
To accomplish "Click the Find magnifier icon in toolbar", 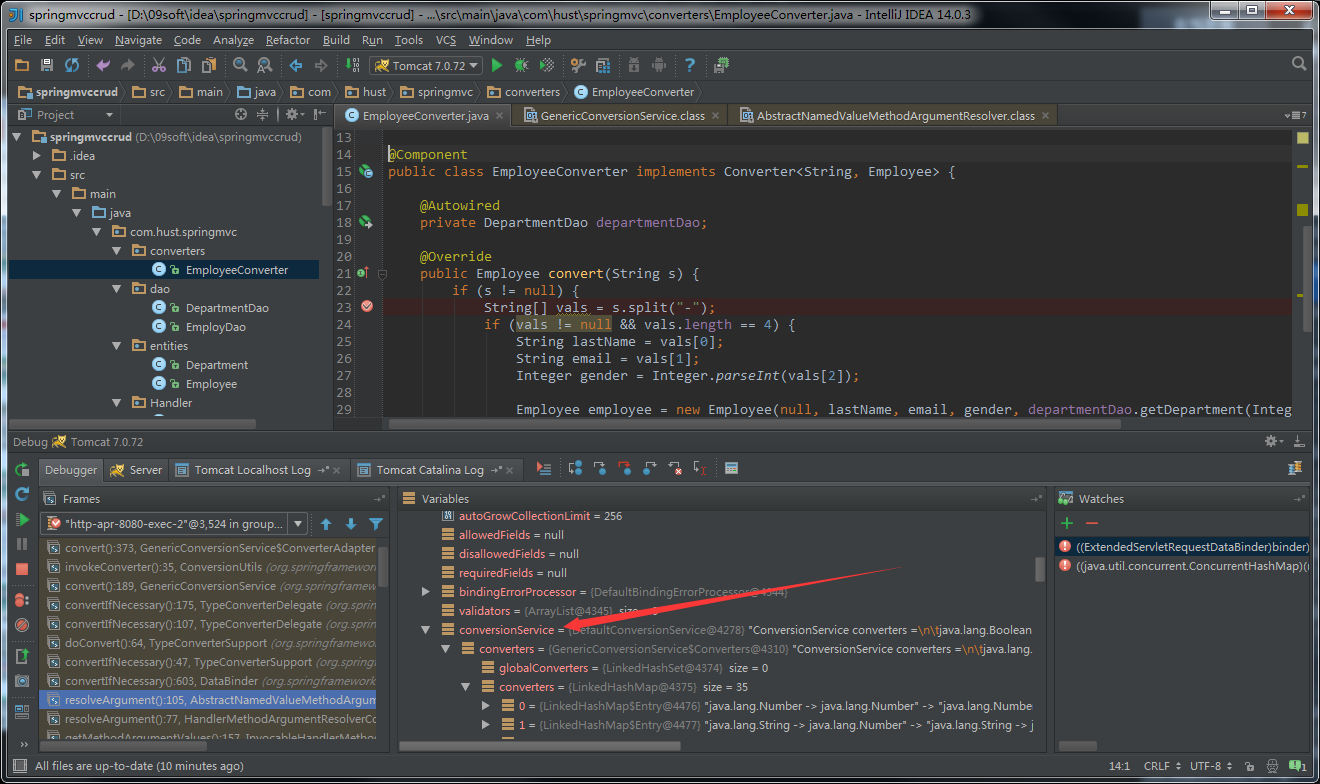I will (x=240, y=65).
